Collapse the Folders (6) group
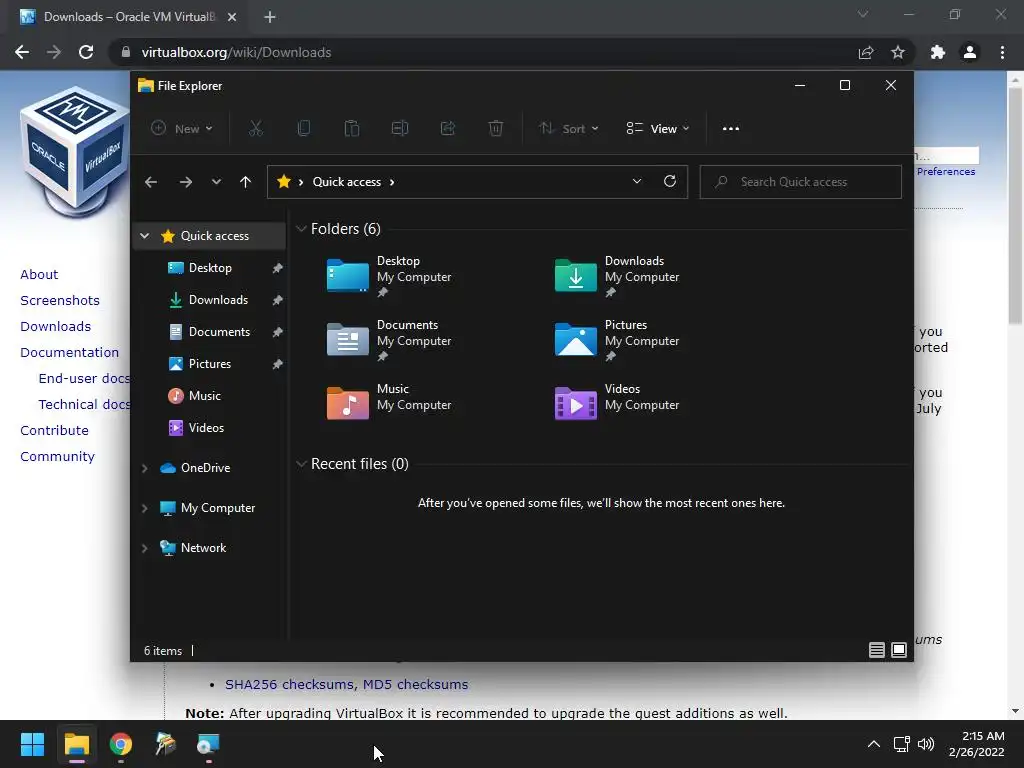The width and height of the screenshot is (1024, 768). tap(301, 229)
